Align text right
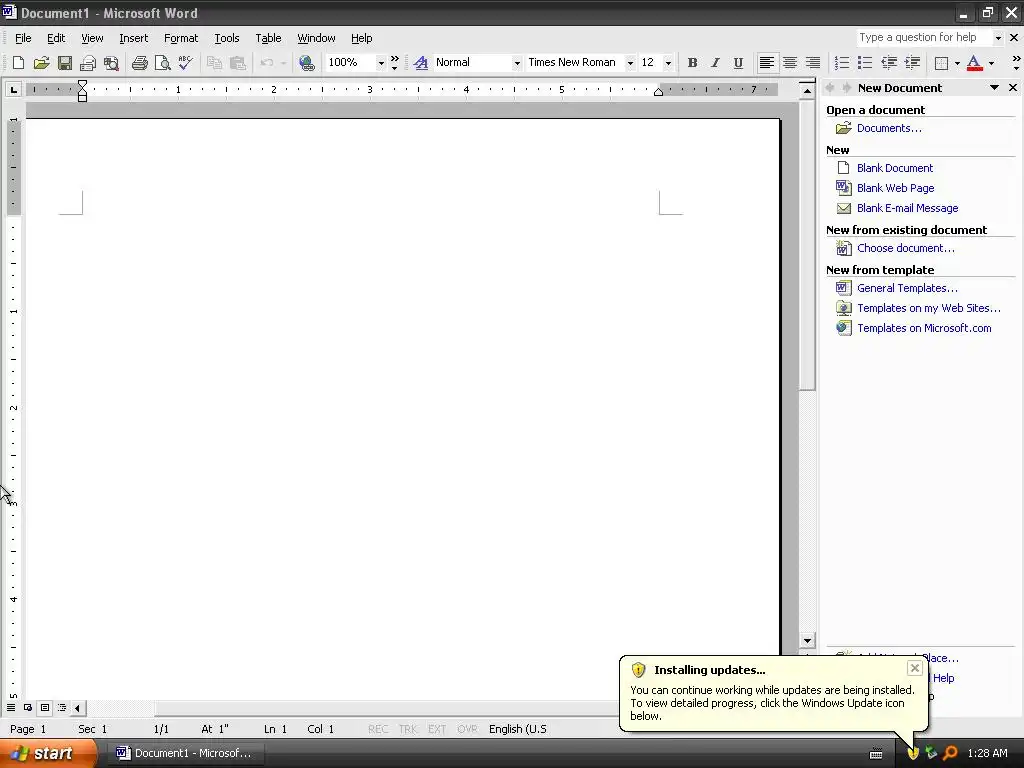The width and height of the screenshot is (1024, 768). (813, 63)
